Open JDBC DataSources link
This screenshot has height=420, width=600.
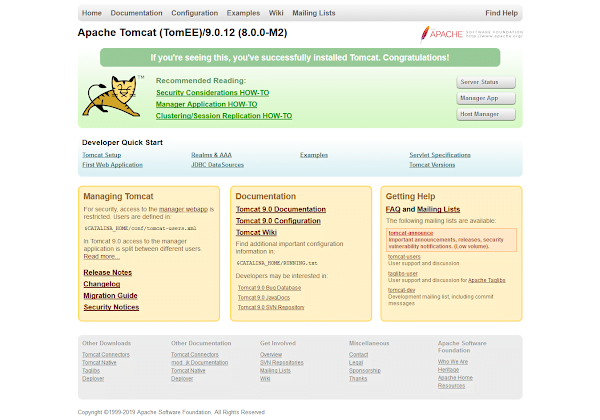(218, 165)
